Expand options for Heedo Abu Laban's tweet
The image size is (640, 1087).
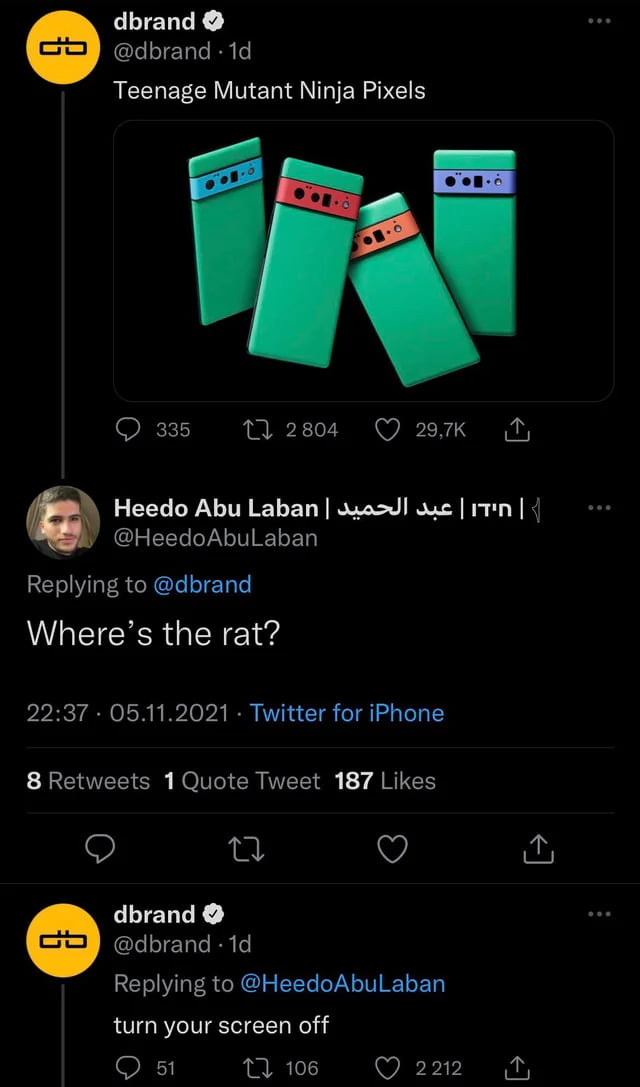tap(598, 506)
